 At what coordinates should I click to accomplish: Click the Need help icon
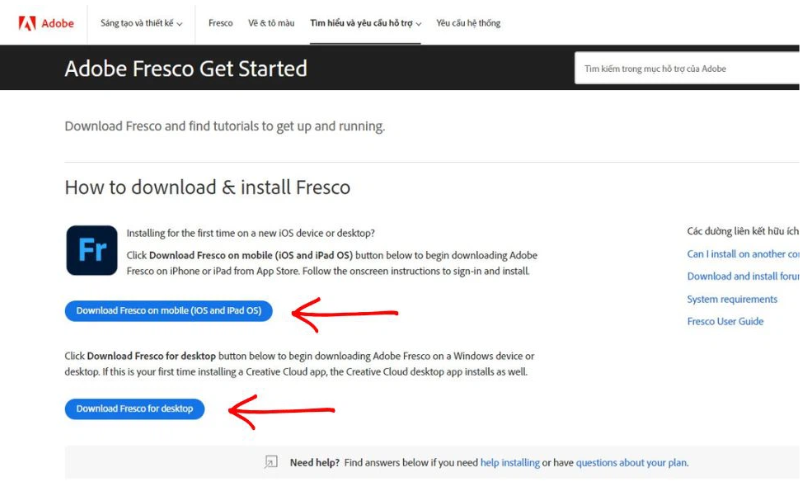pos(270,463)
